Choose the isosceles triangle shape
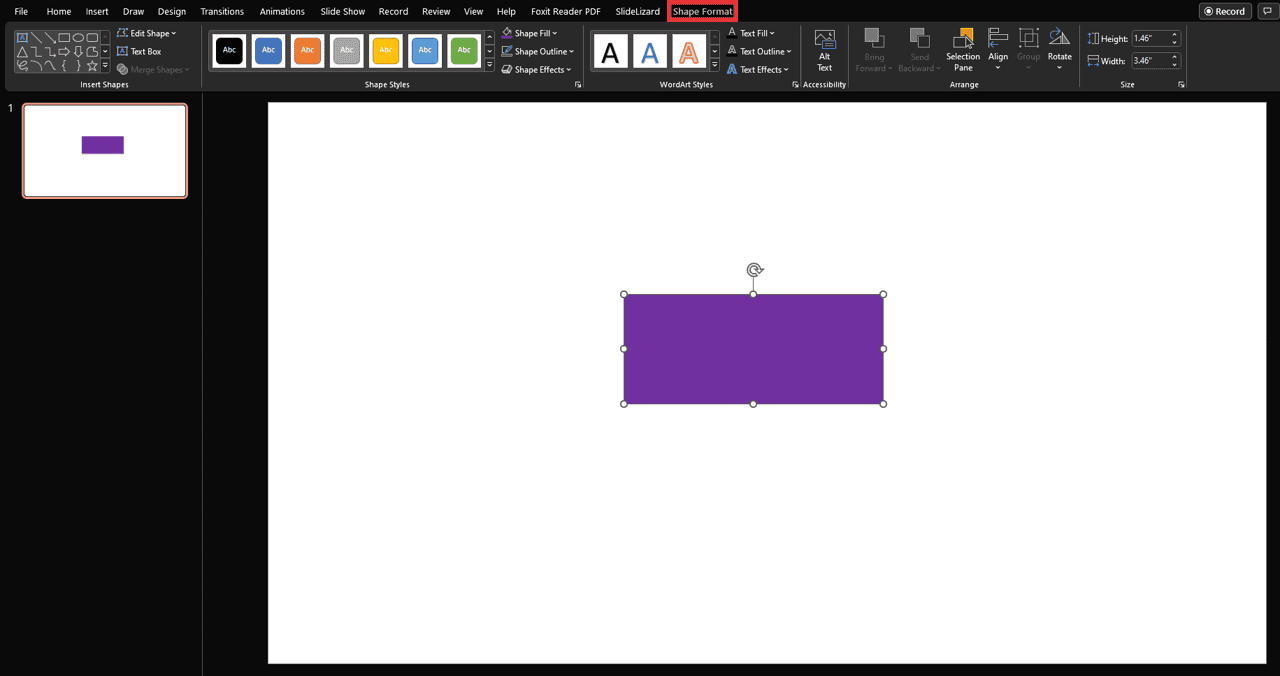 tap(22, 52)
